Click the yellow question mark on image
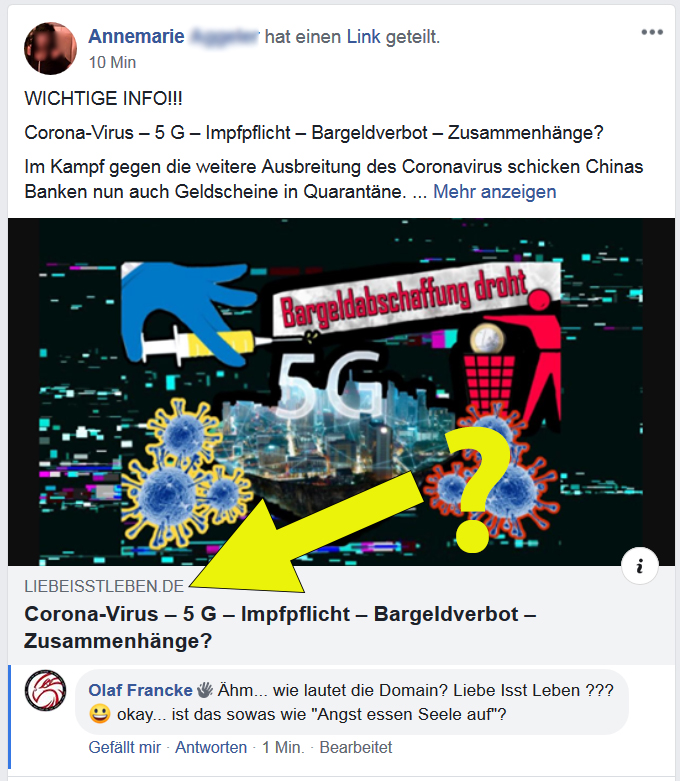Image resolution: width=680 pixels, height=781 pixels. [x=479, y=489]
